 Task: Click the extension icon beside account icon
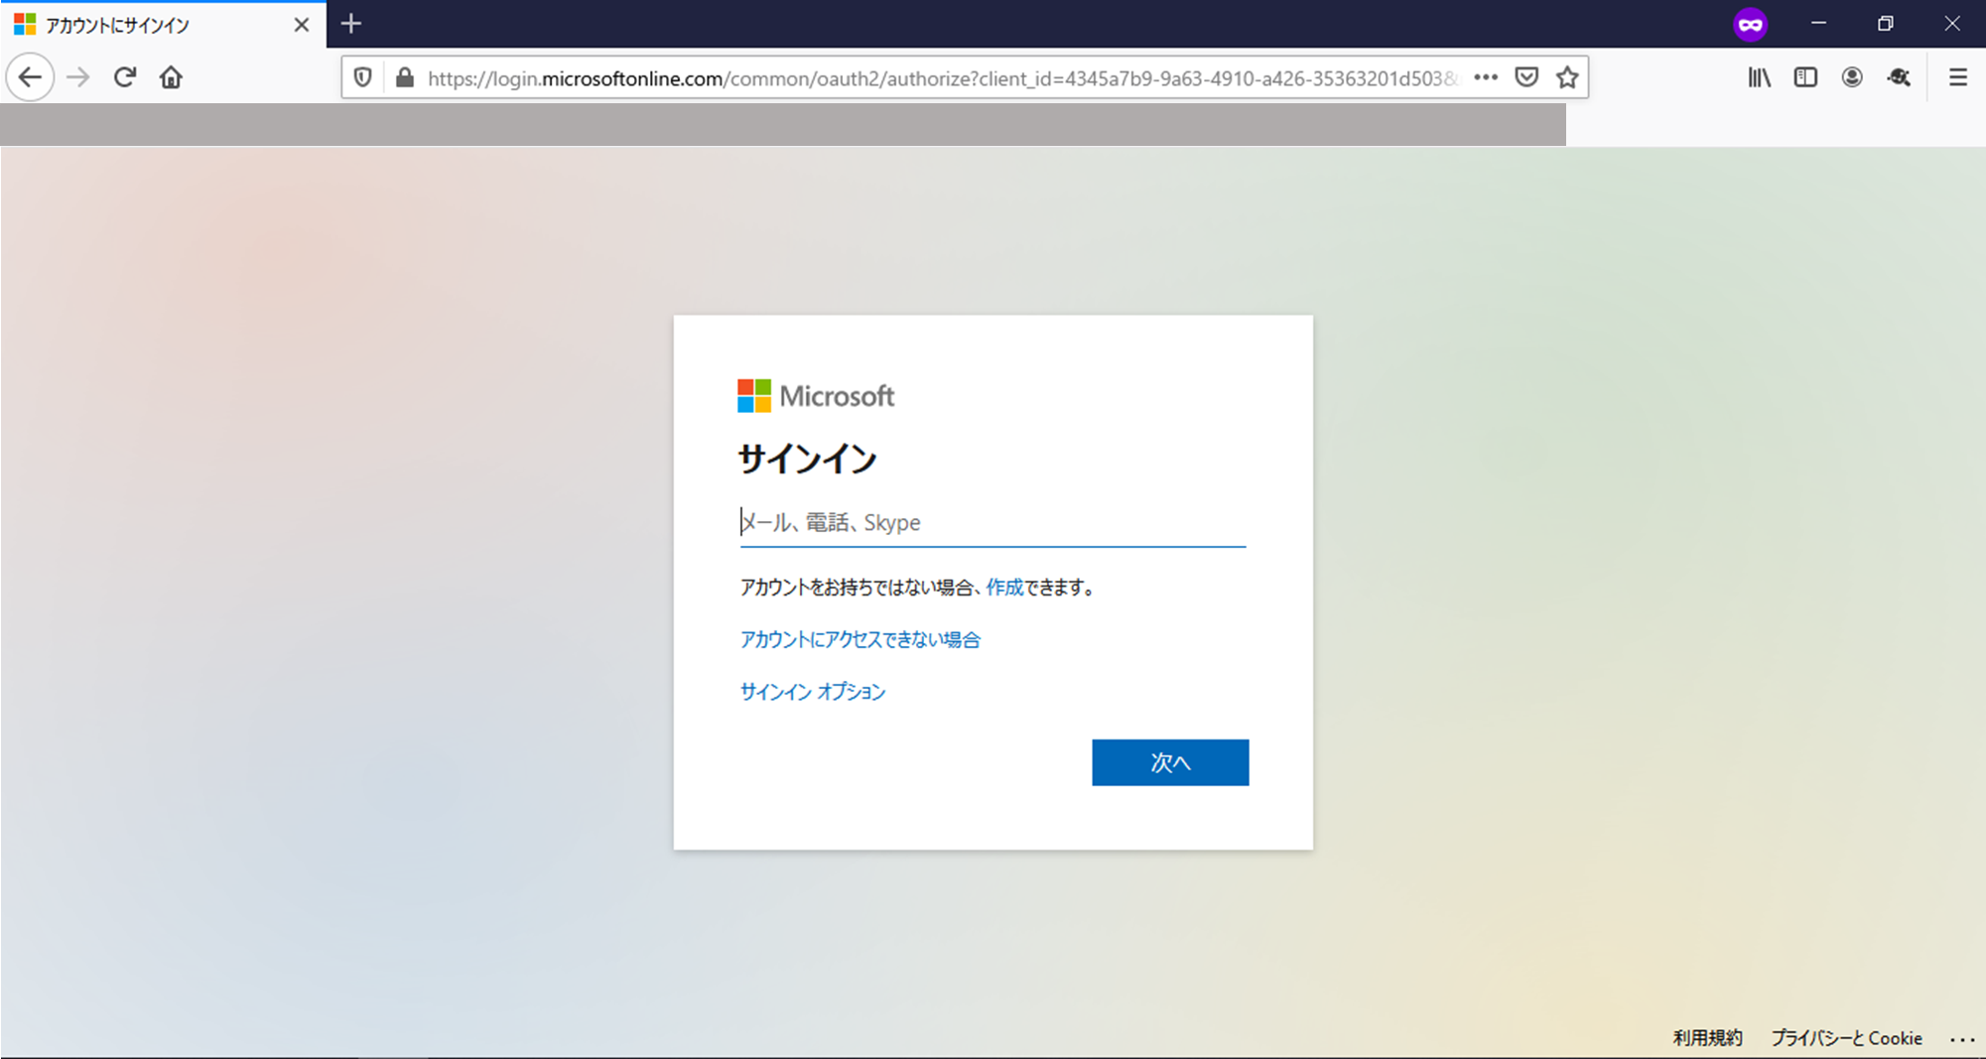[1899, 77]
